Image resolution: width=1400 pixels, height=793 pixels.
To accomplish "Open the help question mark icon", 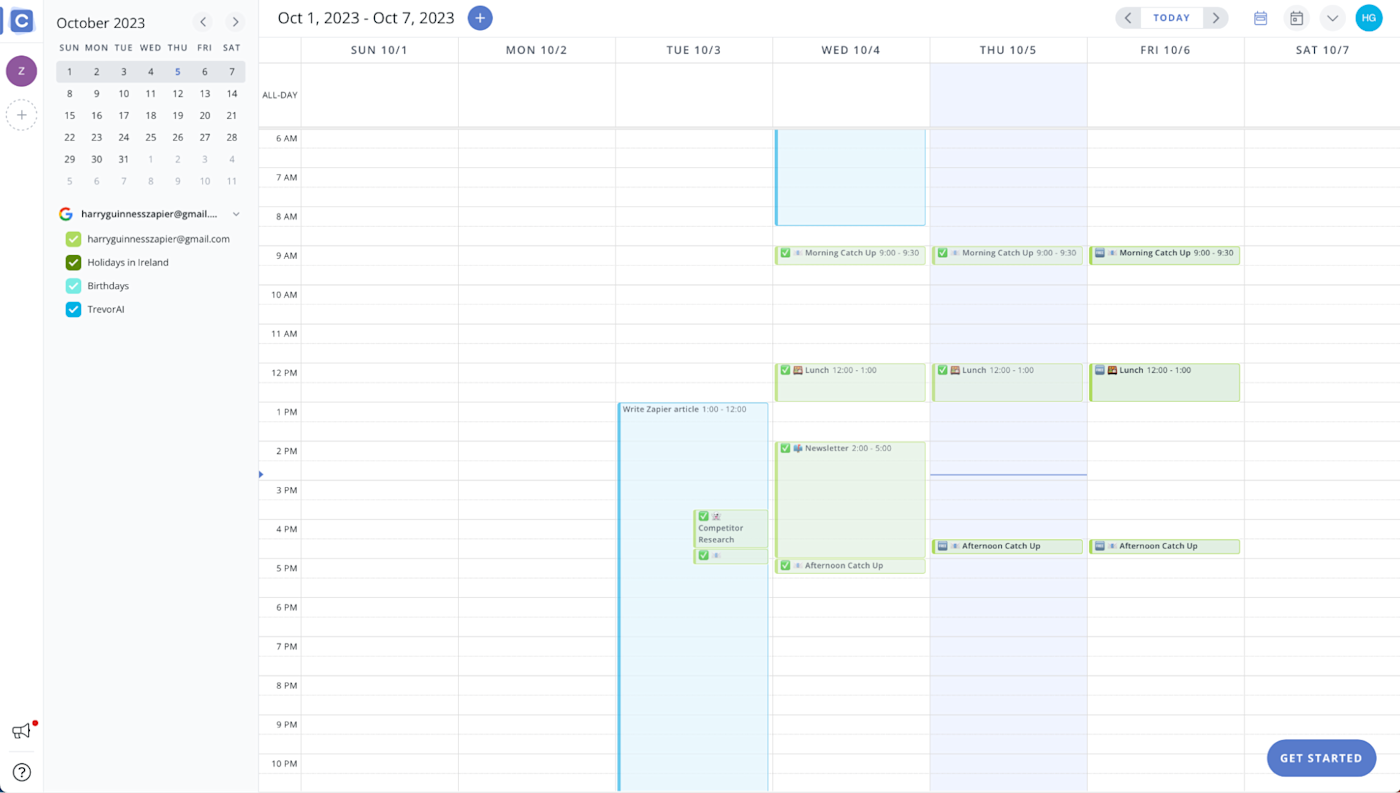I will point(21,772).
